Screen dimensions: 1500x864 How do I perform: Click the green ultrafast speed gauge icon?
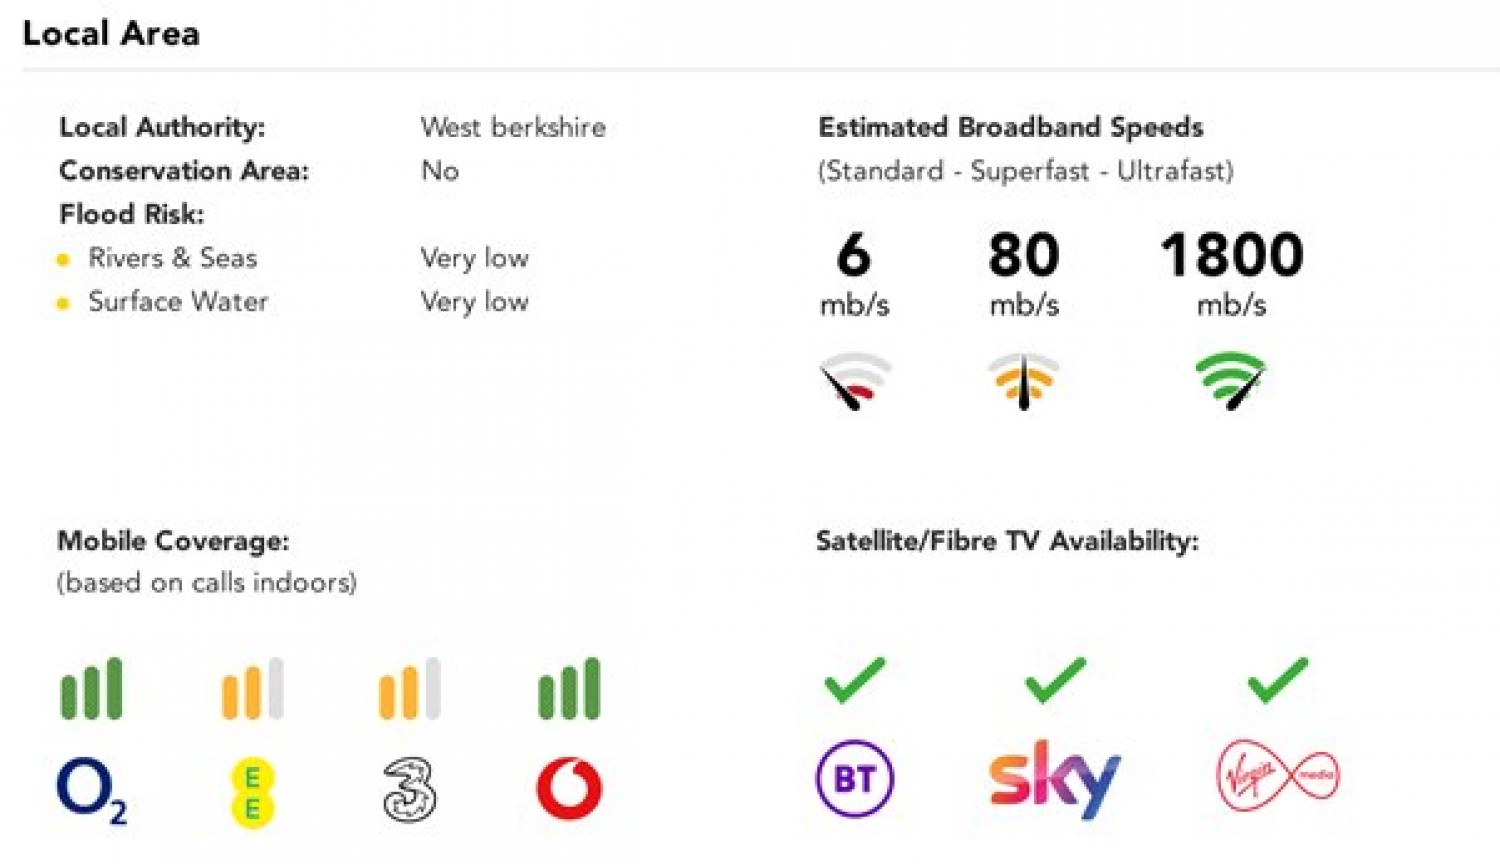[x=1231, y=380]
